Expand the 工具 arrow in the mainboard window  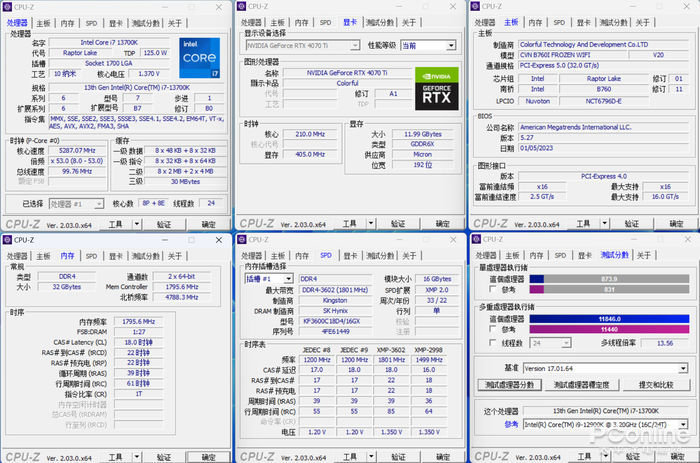(x=604, y=223)
